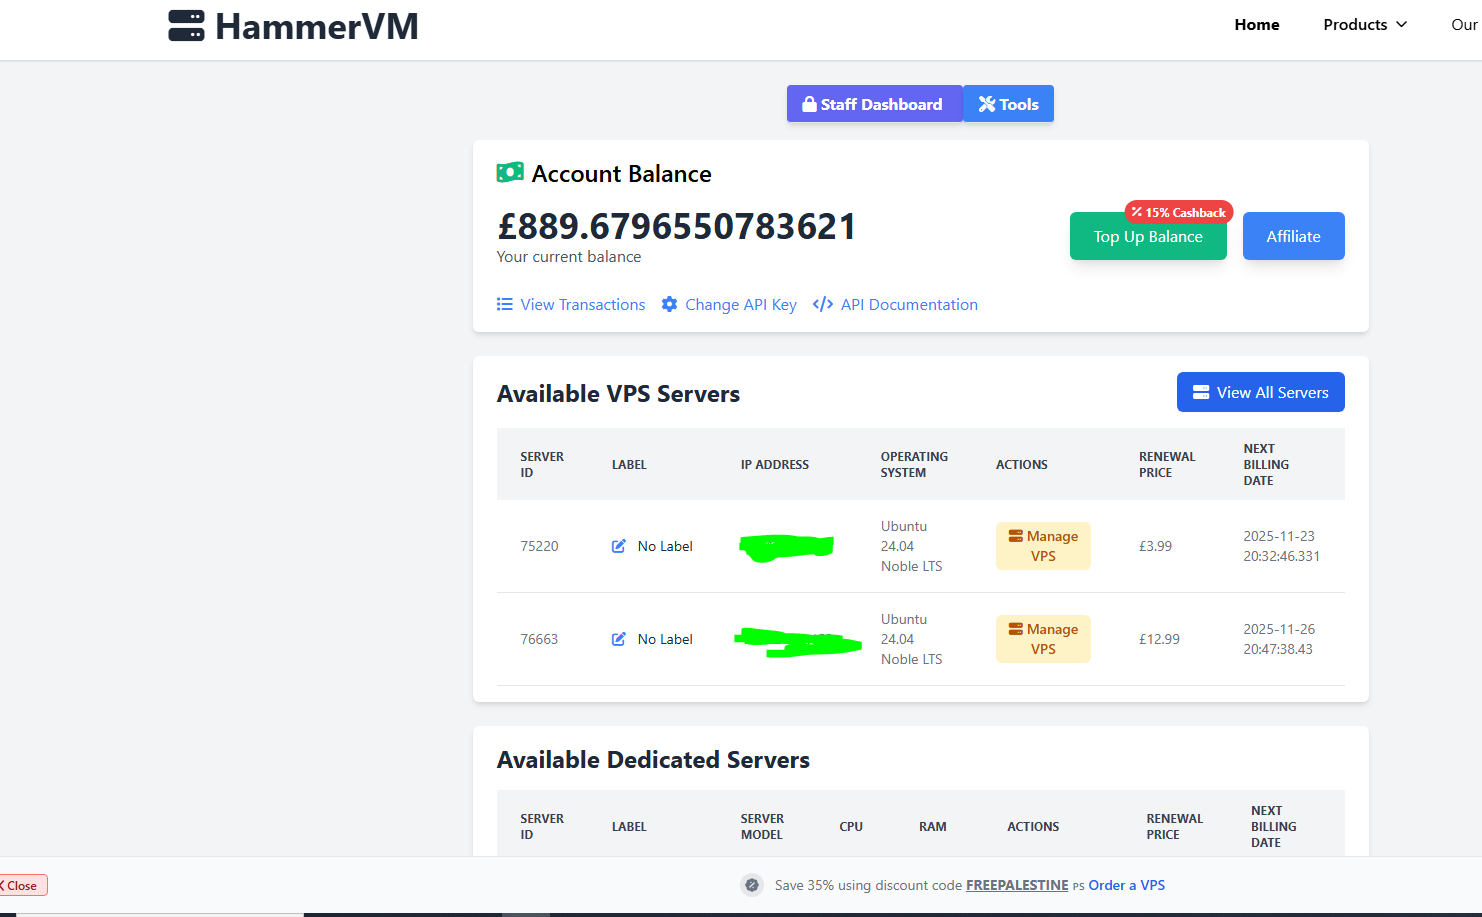Open the Tools page

(x=1008, y=104)
